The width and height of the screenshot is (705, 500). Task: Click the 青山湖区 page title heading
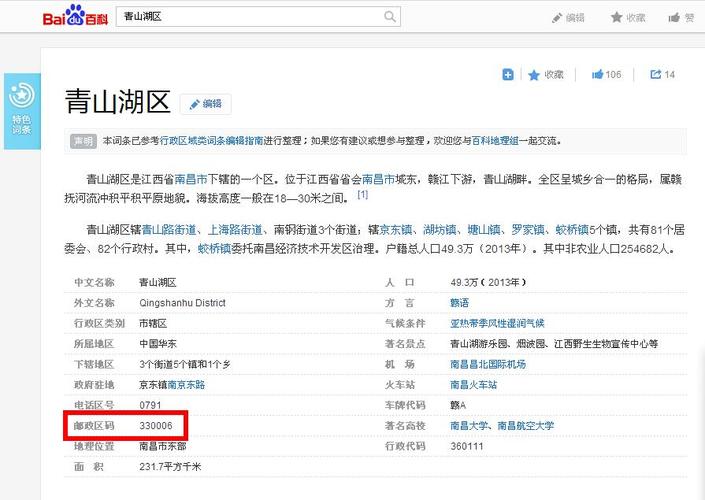tap(118, 102)
